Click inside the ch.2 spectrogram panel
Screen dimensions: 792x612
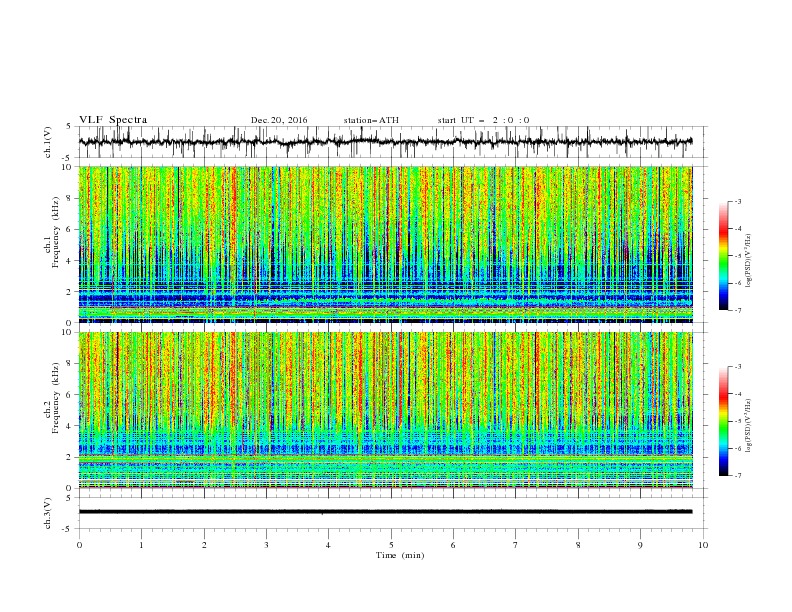point(385,410)
